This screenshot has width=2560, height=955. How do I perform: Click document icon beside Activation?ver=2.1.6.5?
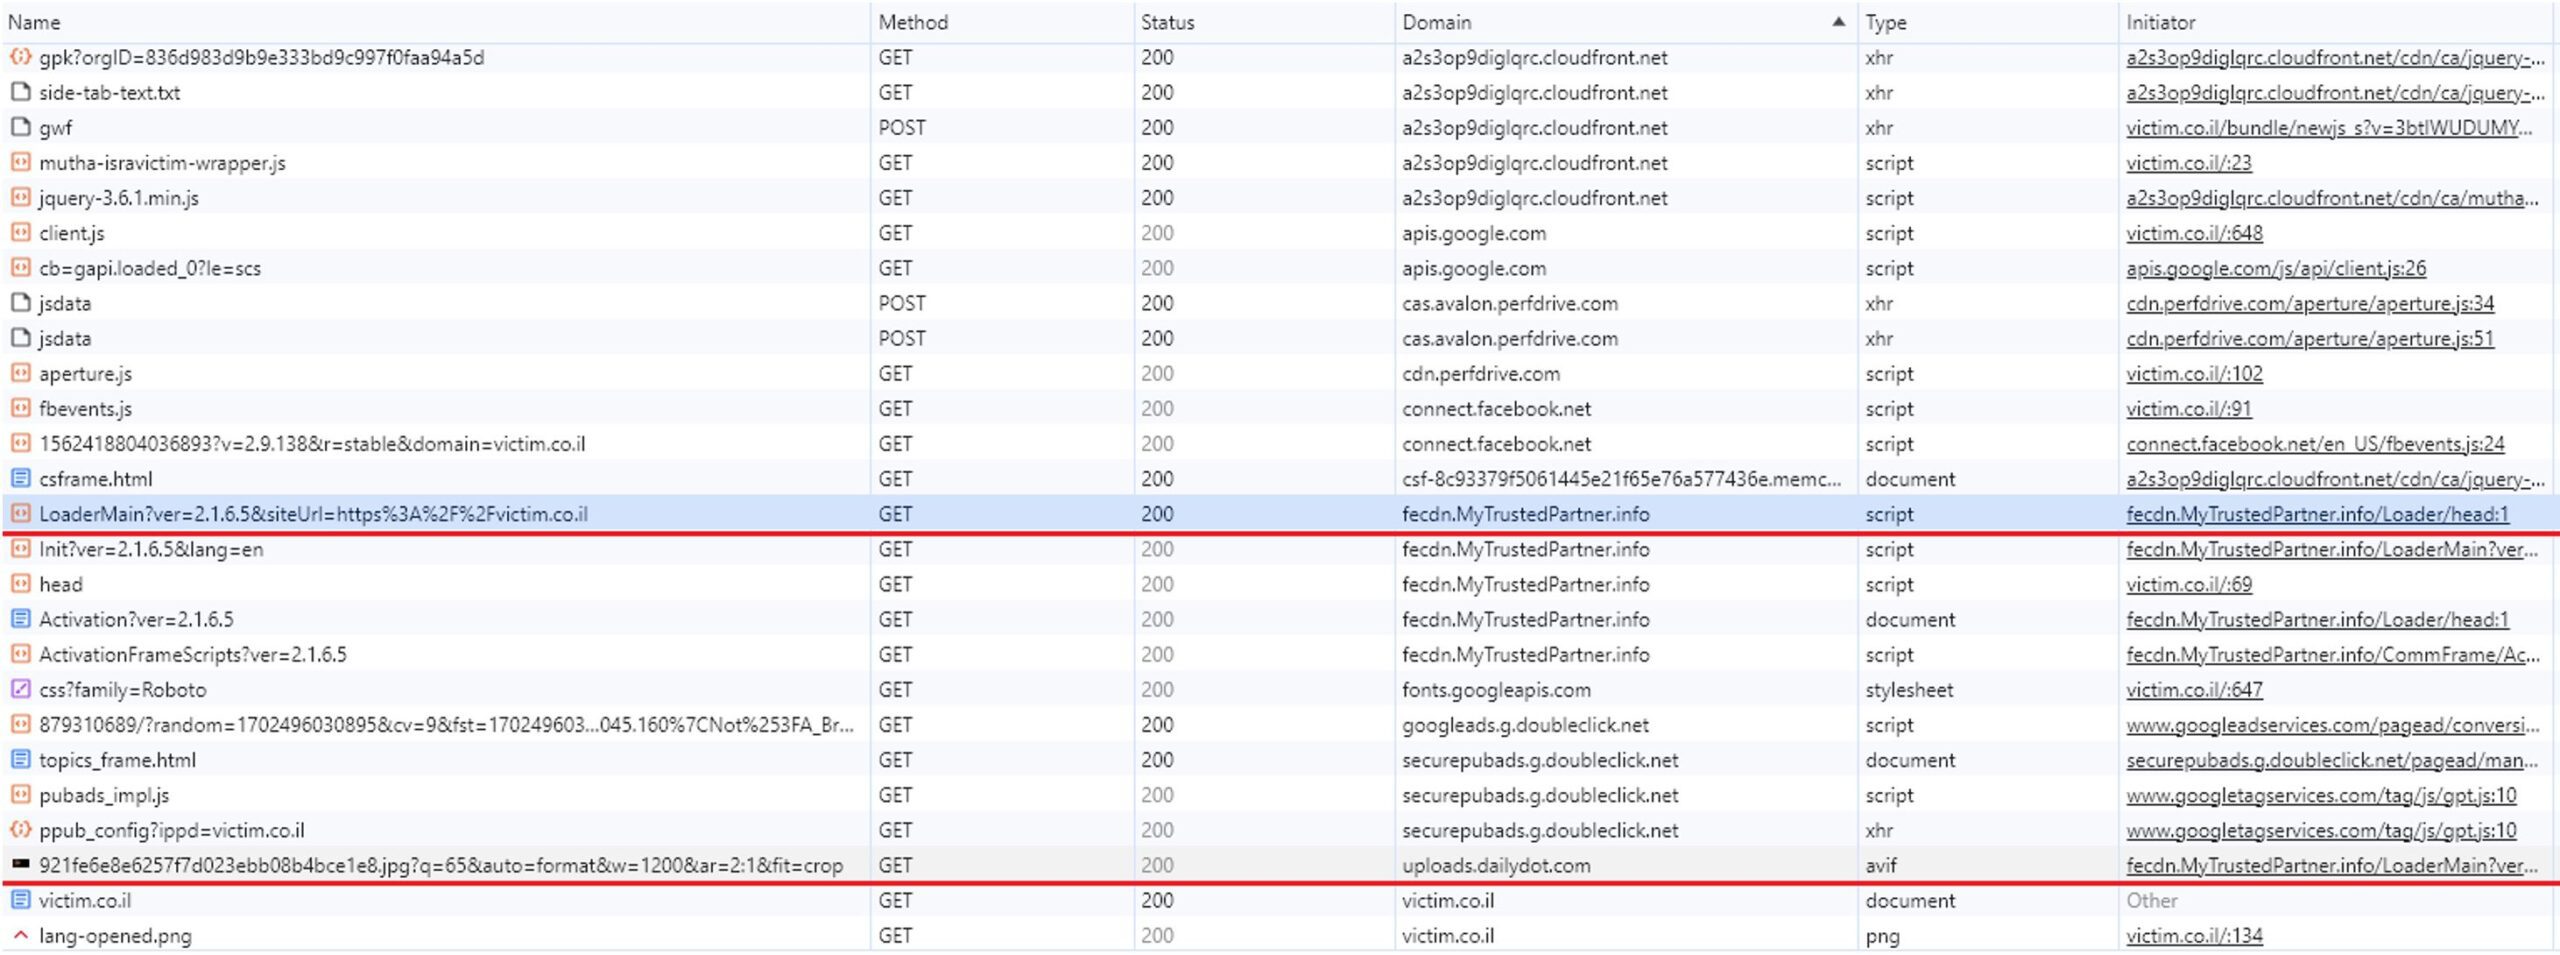19,619
